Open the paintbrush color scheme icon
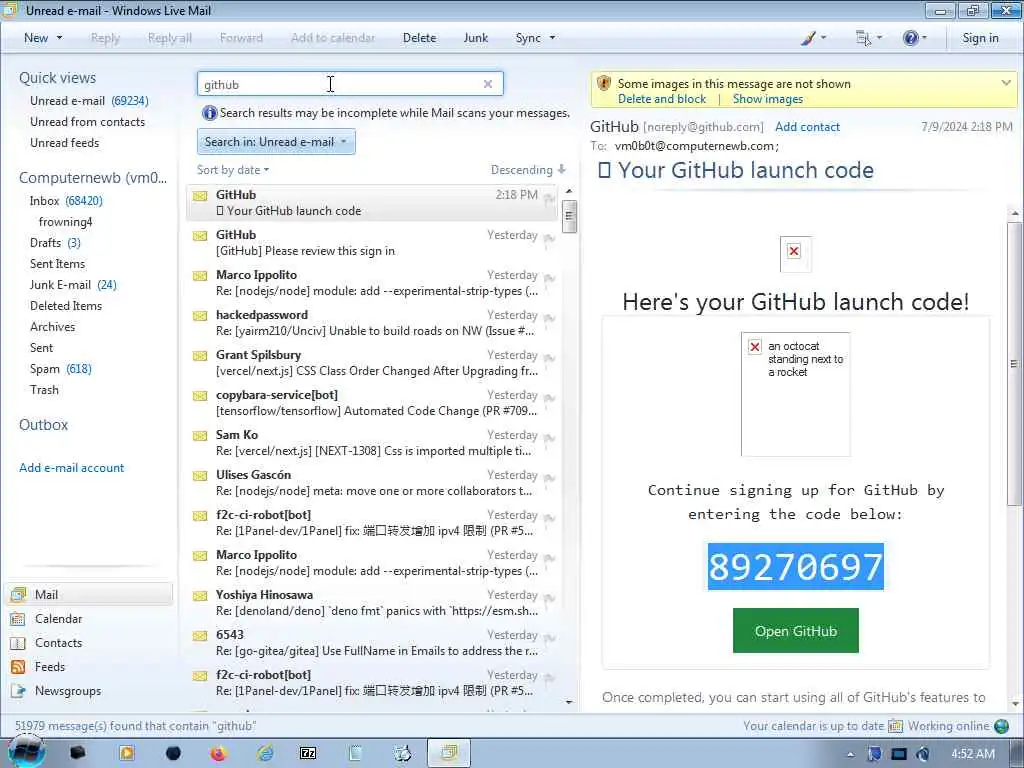This screenshot has width=1024, height=768. point(808,39)
